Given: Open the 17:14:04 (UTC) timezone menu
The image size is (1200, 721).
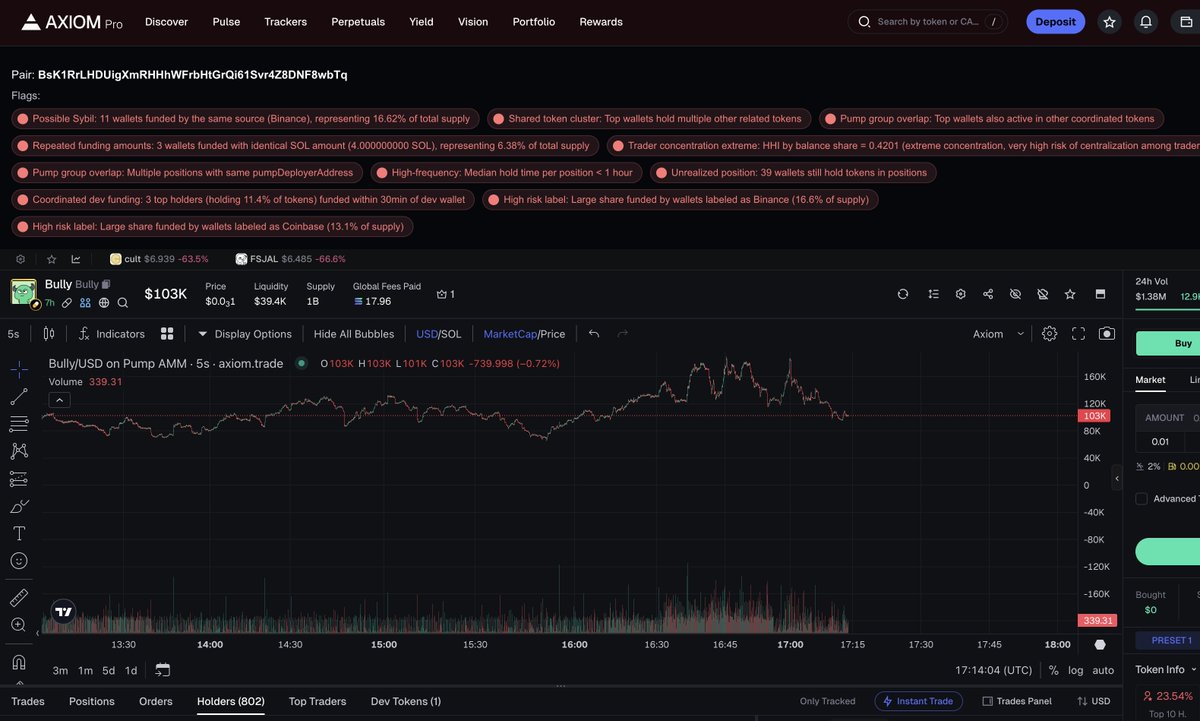Looking at the screenshot, I should point(994,670).
